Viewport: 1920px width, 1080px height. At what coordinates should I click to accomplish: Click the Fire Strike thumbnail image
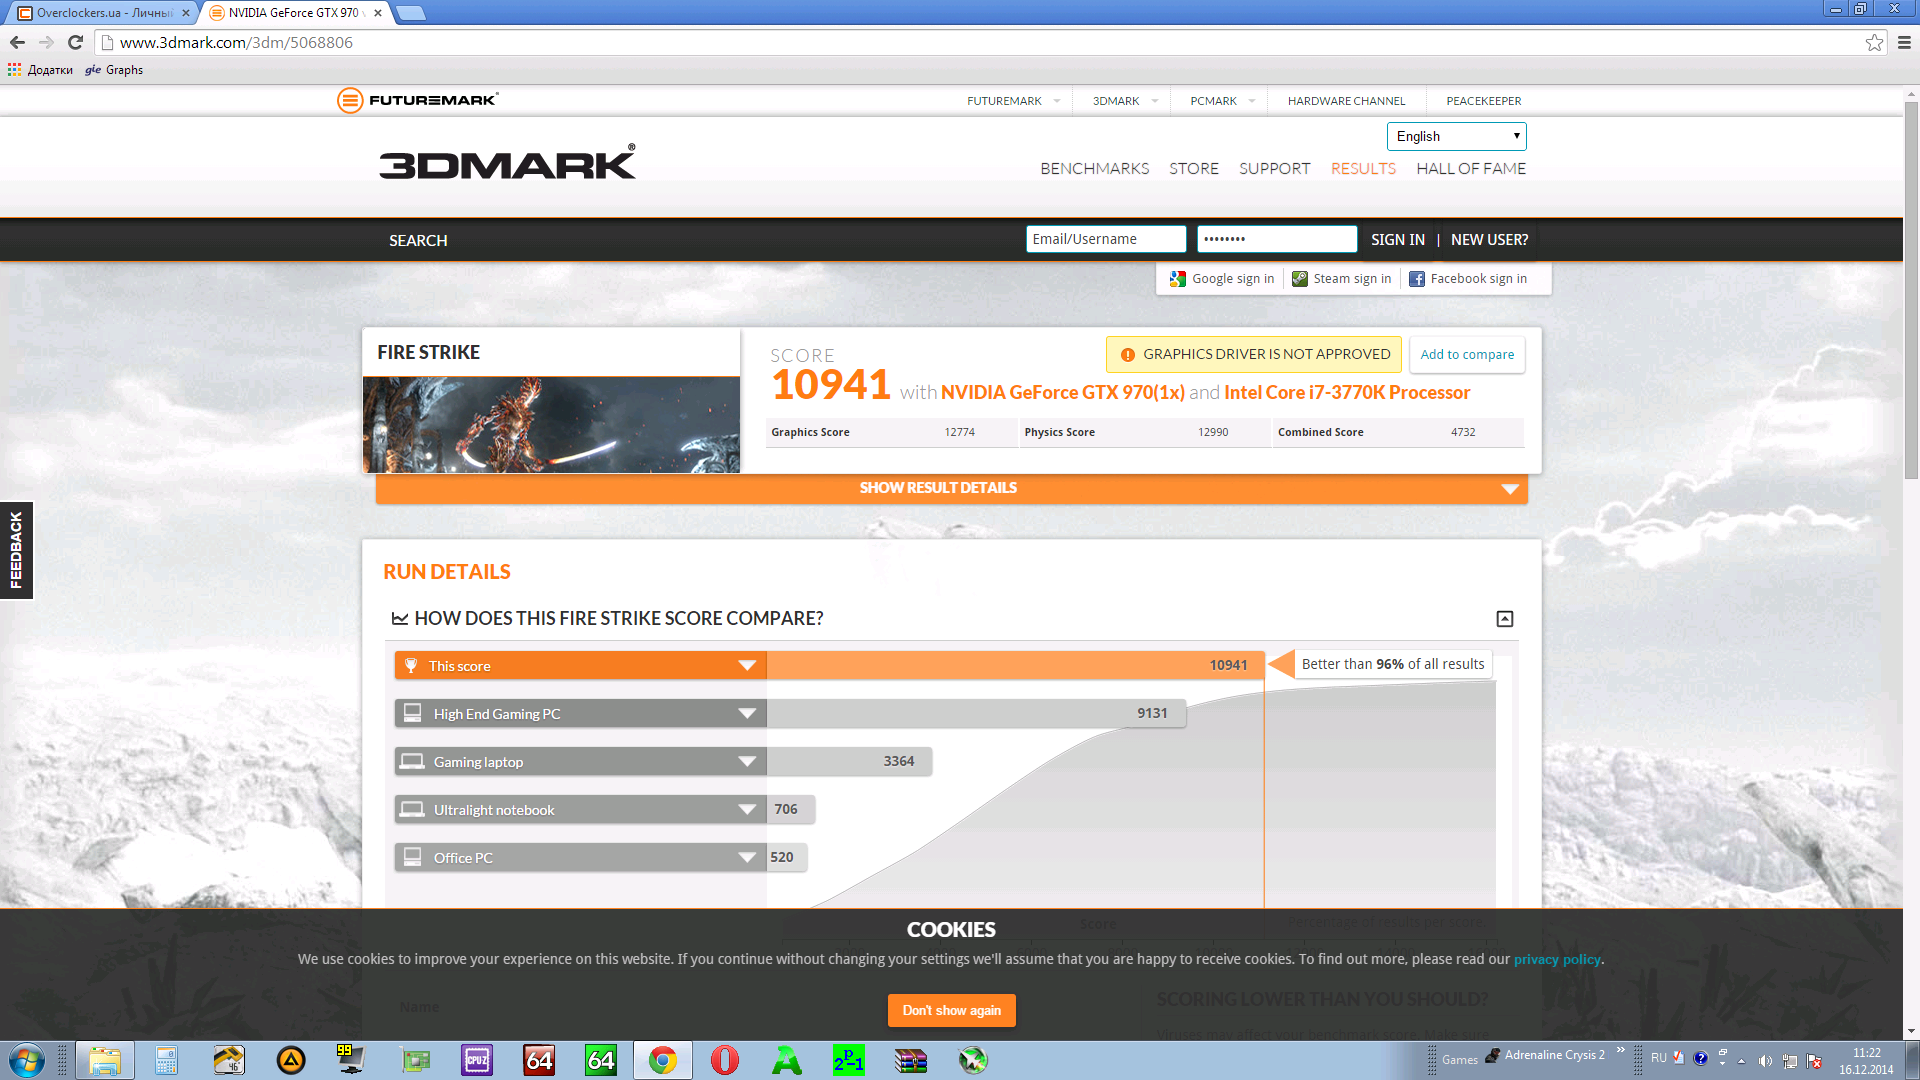click(x=551, y=425)
